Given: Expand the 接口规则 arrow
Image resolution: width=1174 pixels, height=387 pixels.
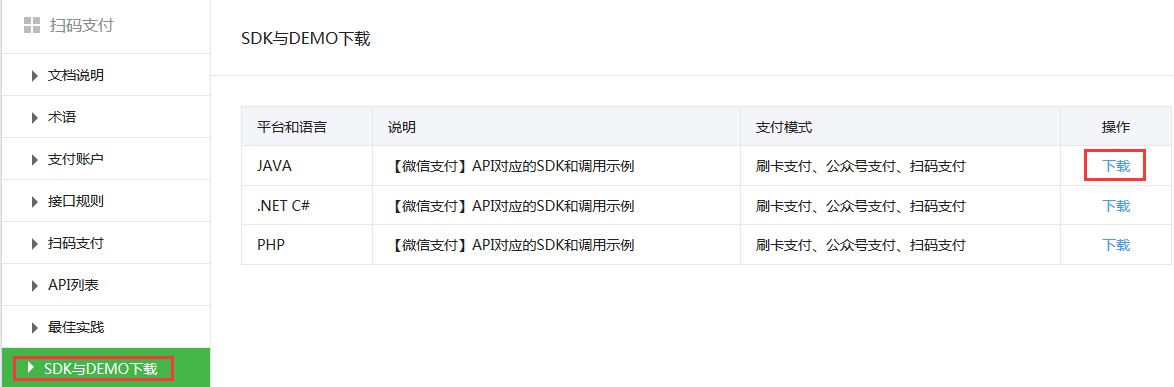Looking at the screenshot, I should (x=34, y=201).
